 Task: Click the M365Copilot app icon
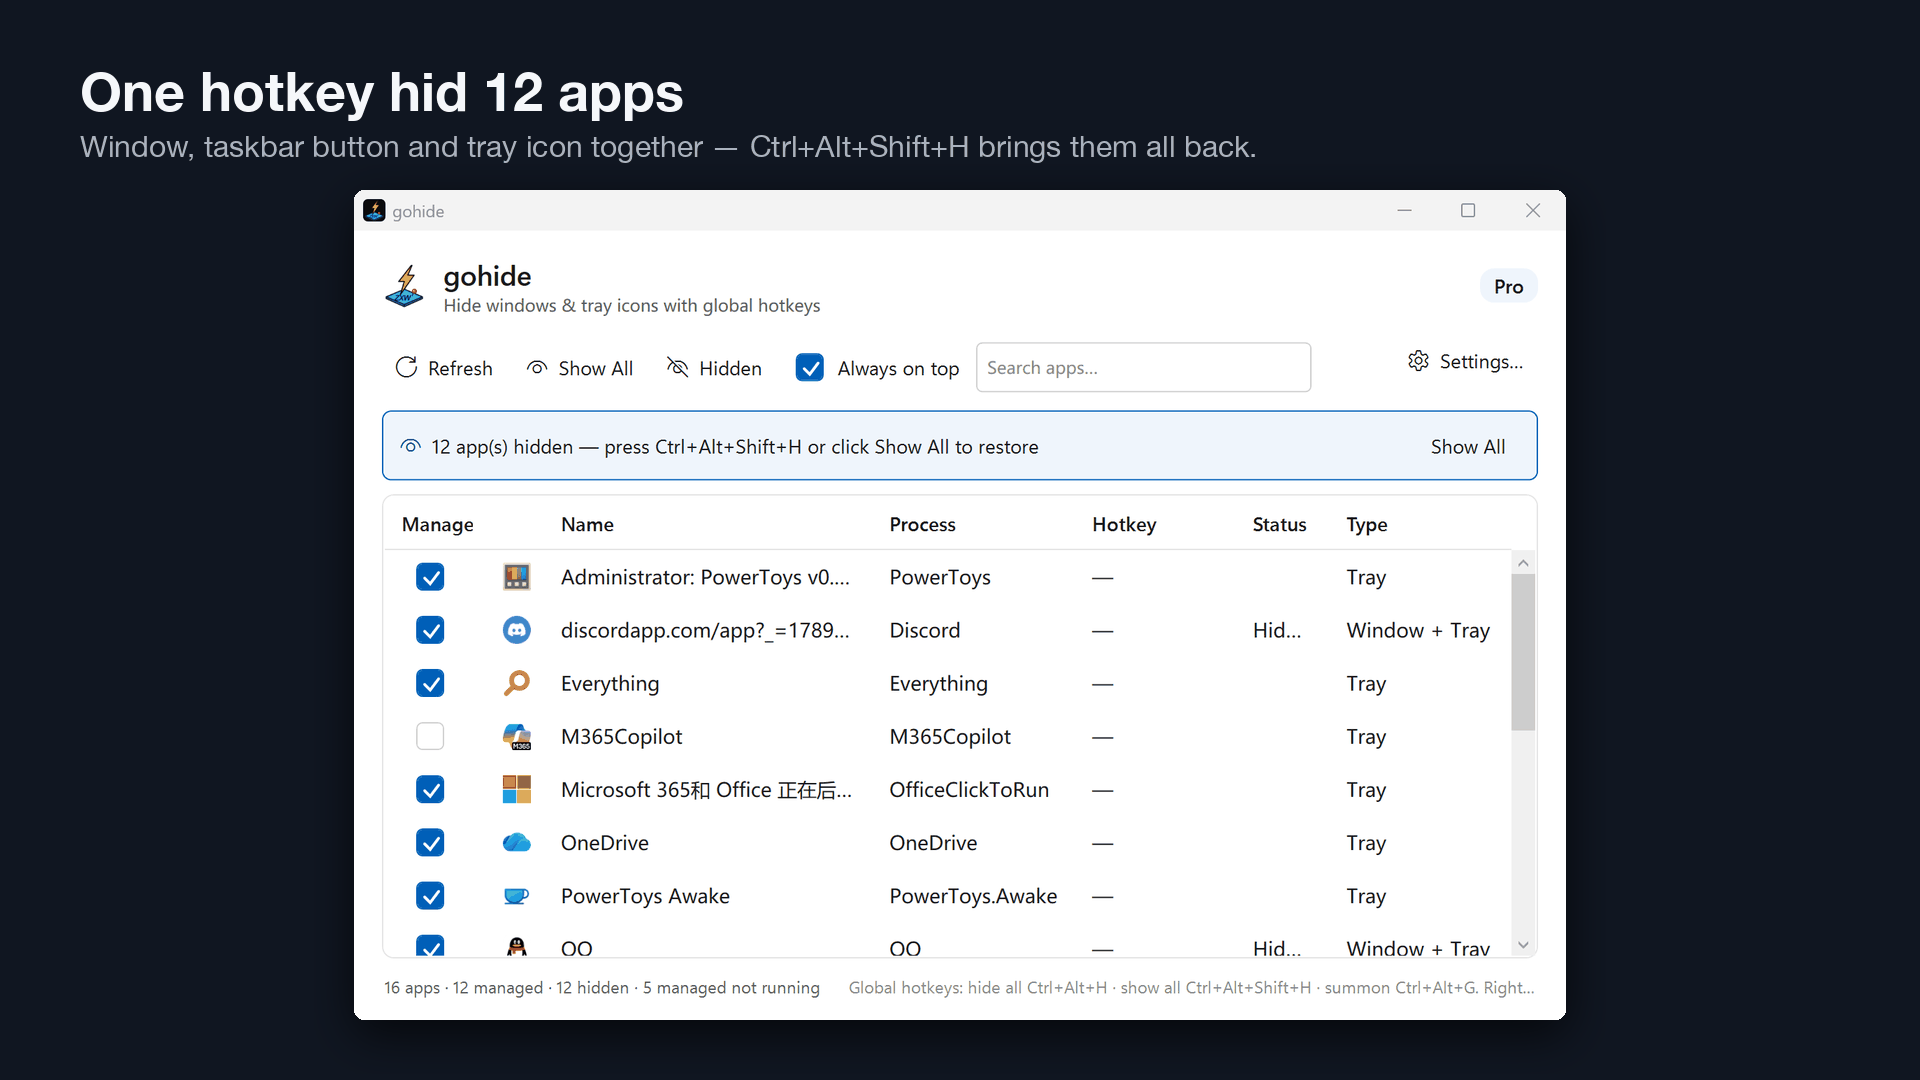click(516, 737)
